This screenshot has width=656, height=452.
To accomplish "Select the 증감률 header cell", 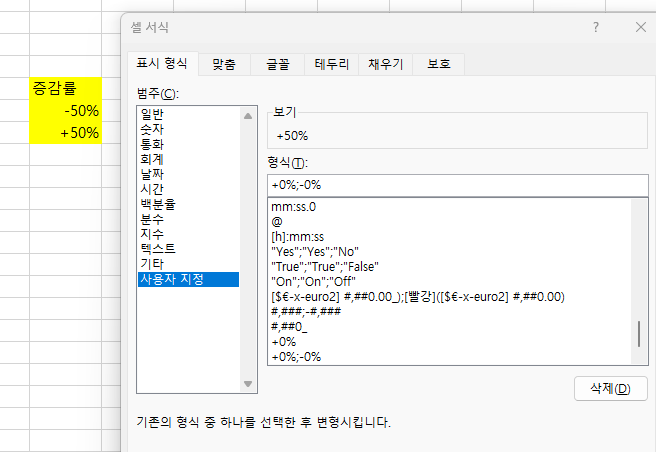I will click(66, 88).
